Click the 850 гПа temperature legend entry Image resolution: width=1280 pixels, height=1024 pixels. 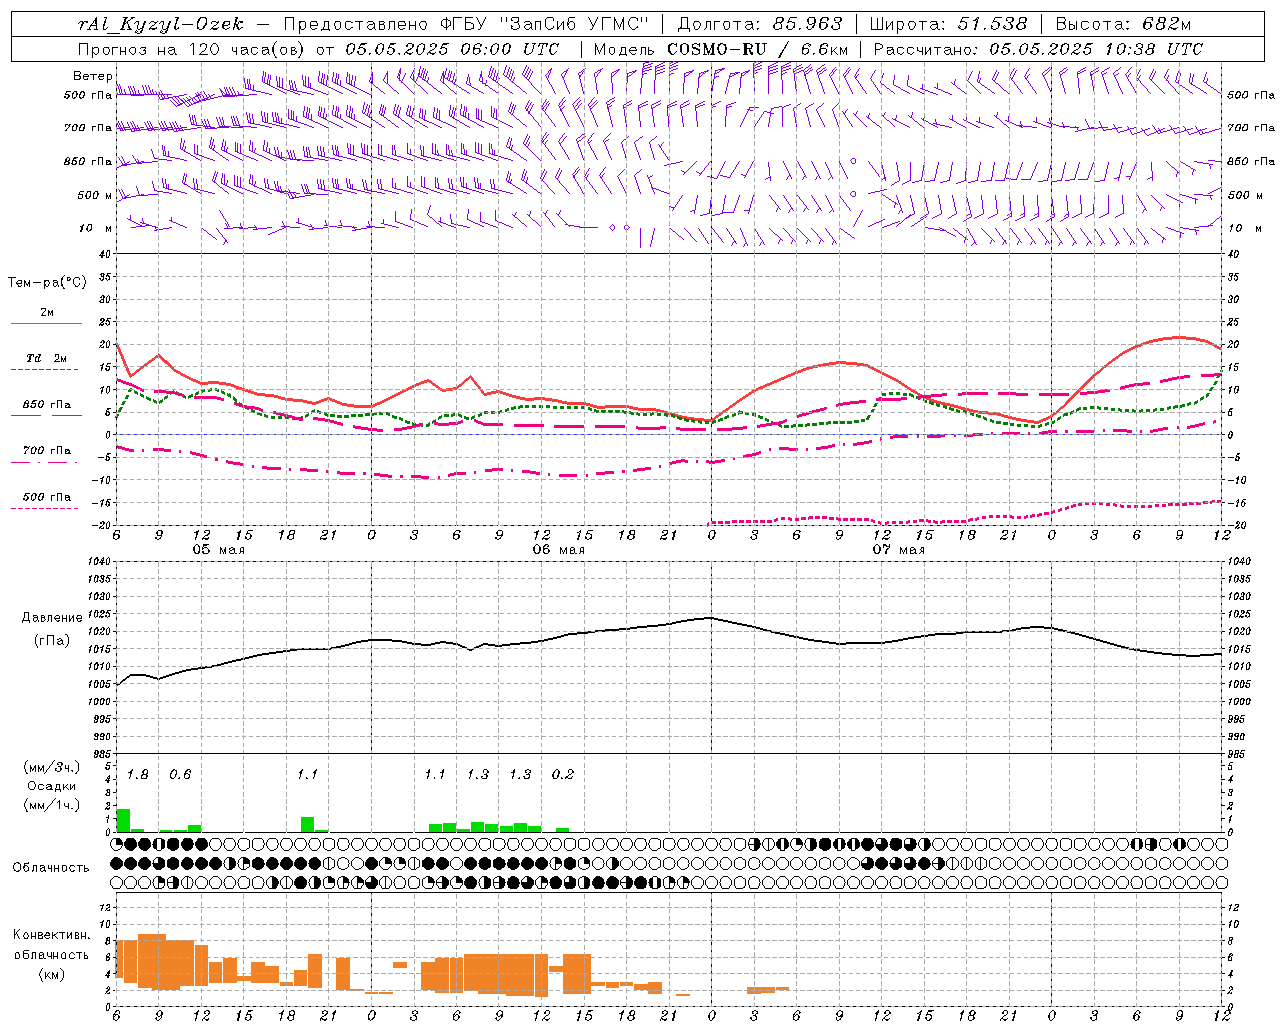pos(47,404)
